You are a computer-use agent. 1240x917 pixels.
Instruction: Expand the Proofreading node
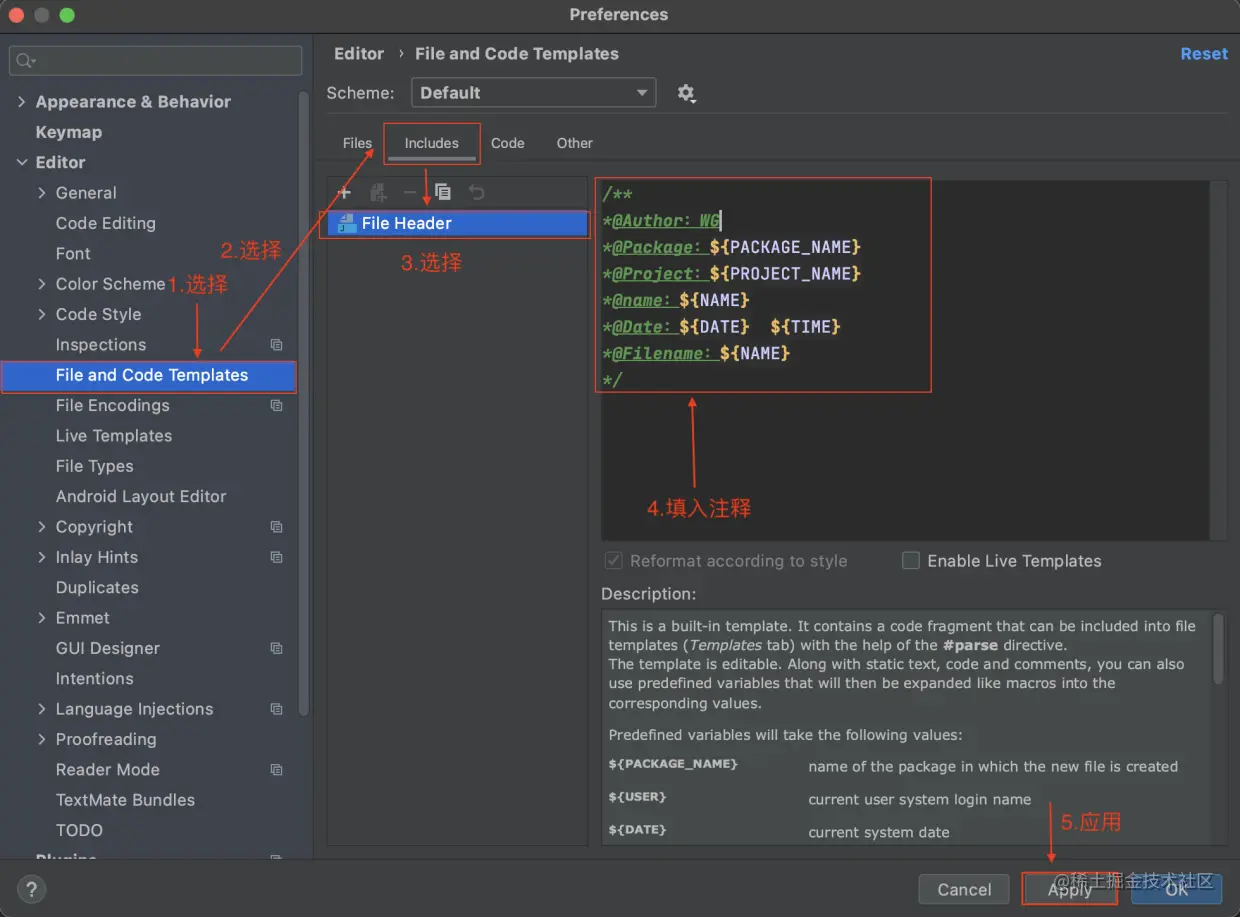(42, 739)
